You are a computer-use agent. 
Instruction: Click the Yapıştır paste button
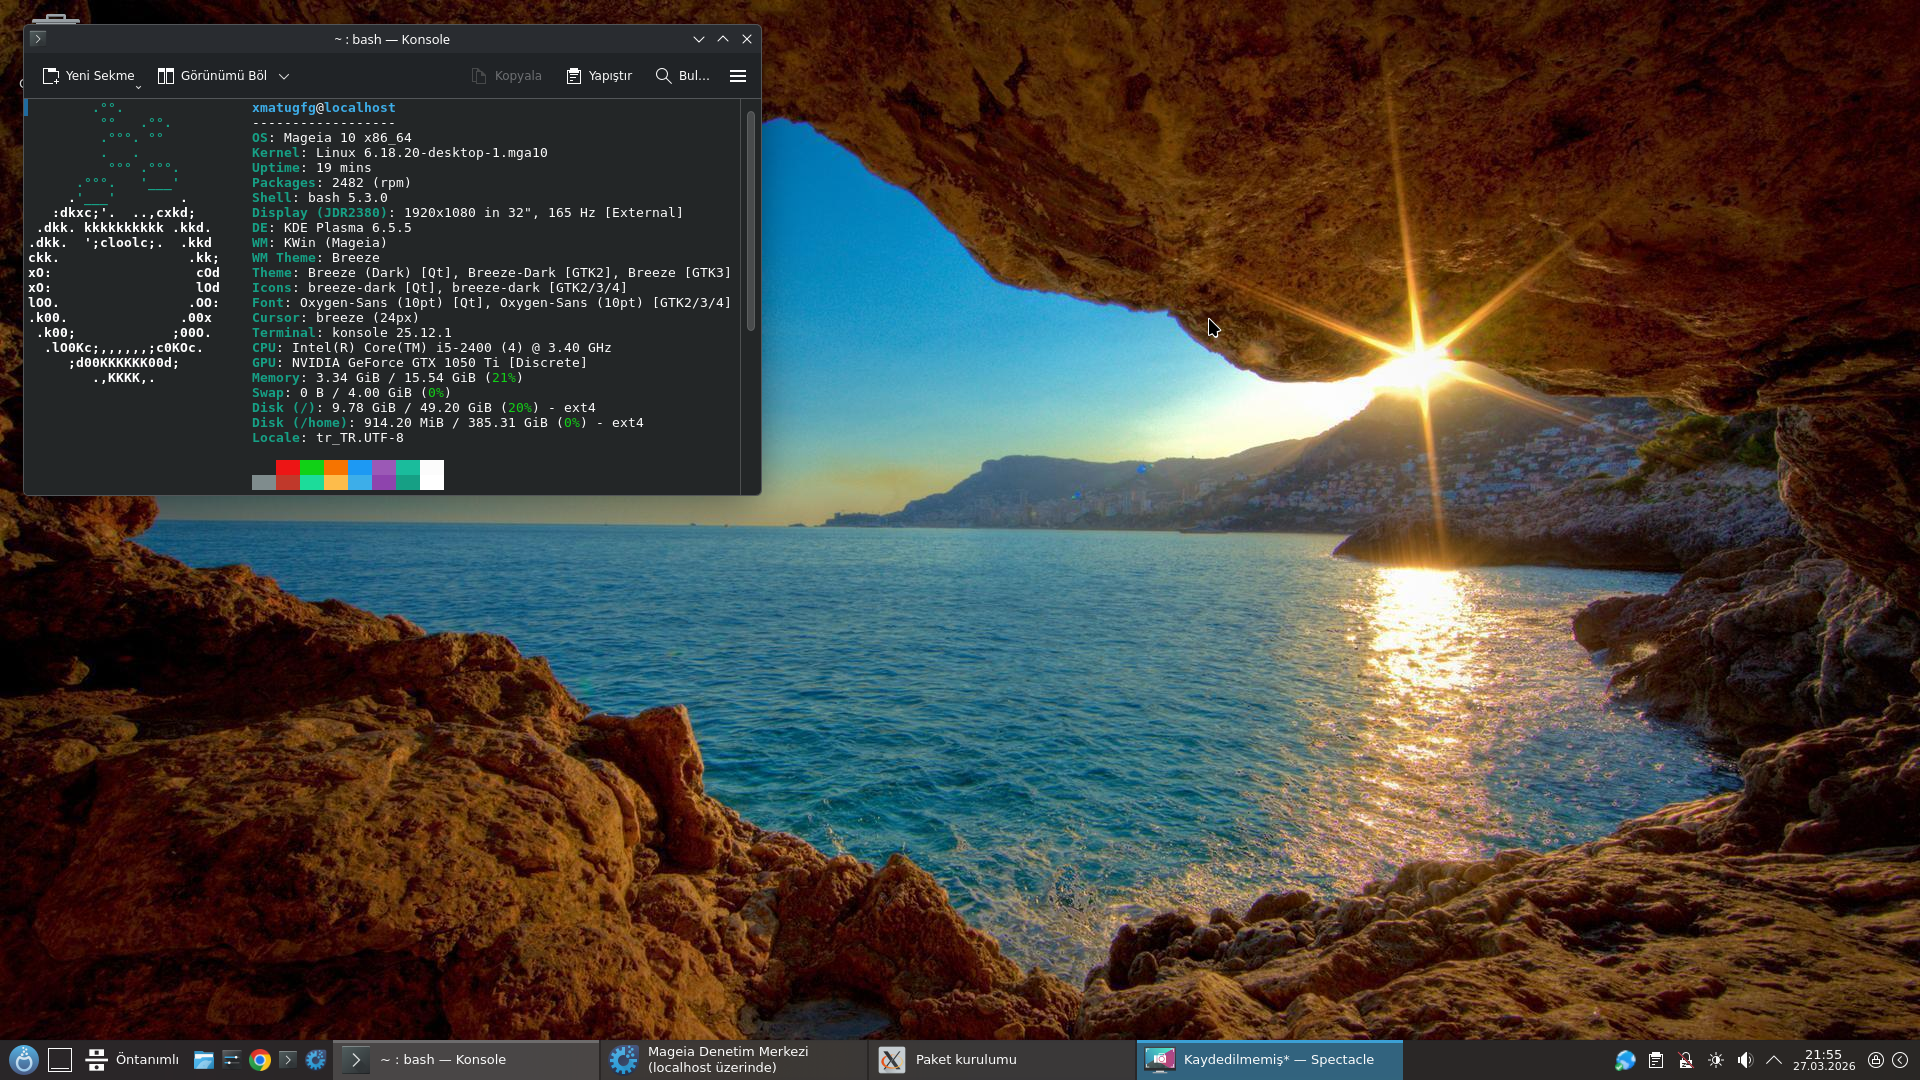point(599,76)
